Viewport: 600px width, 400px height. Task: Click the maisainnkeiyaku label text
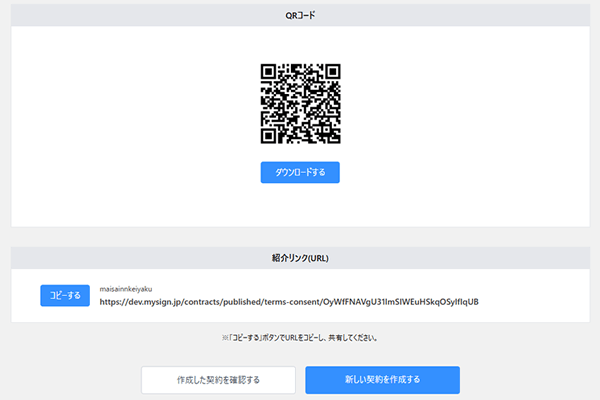tap(126, 289)
